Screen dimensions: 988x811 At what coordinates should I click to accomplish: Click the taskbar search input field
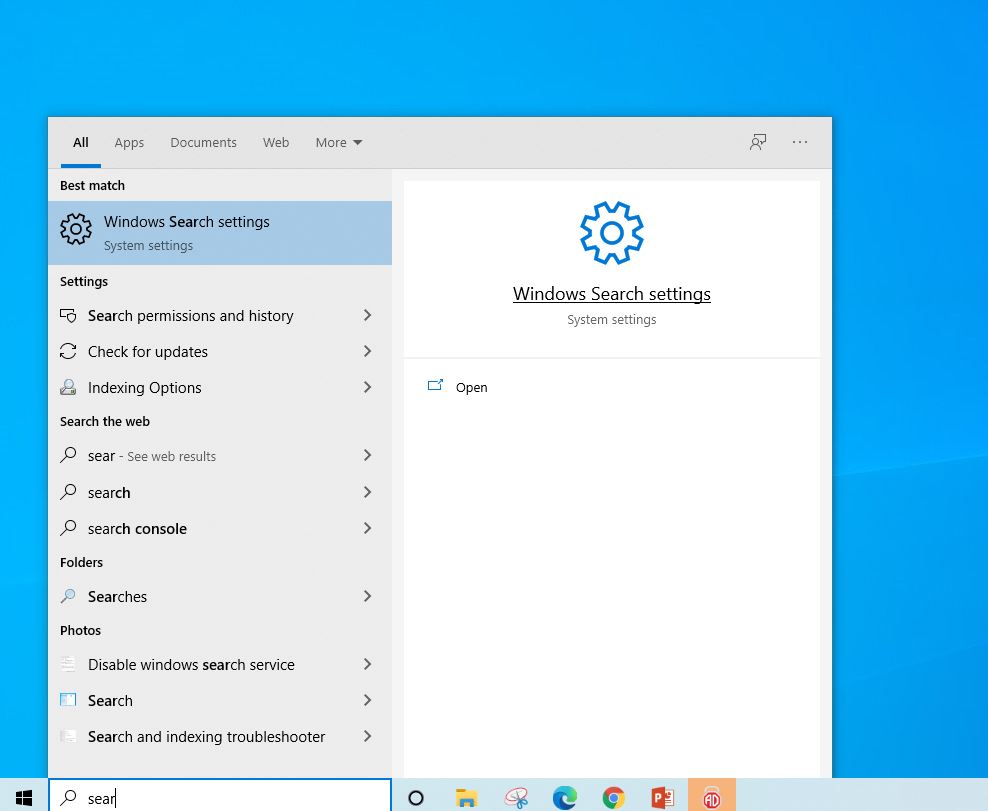(220, 797)
